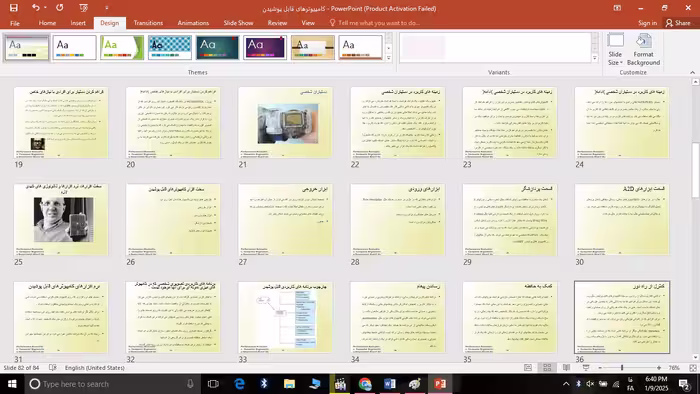Click the 76% zoom level
The width and height of the screenshot is (700, 394).
click(x=674, y=368)
